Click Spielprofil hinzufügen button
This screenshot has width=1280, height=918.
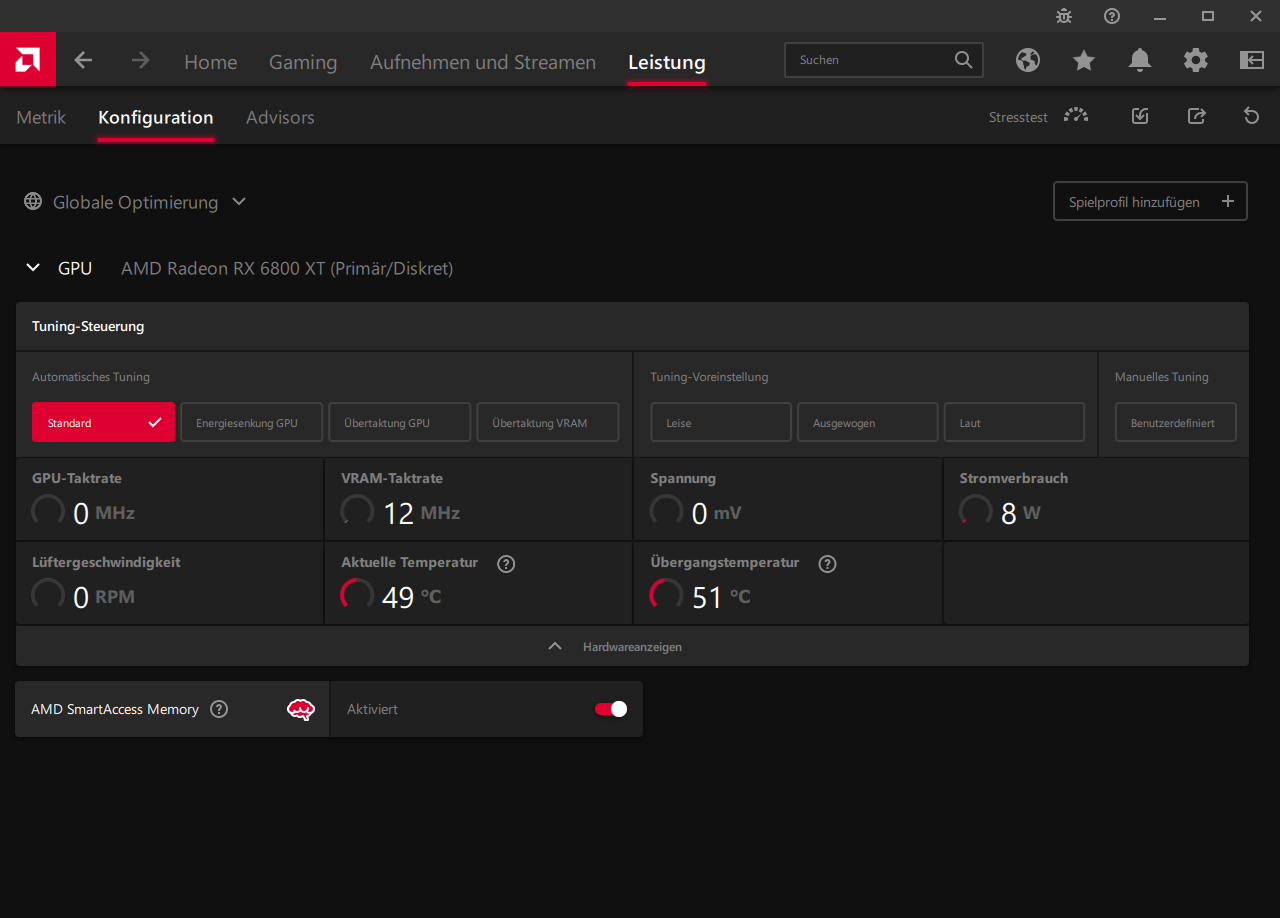point(1150,201)
